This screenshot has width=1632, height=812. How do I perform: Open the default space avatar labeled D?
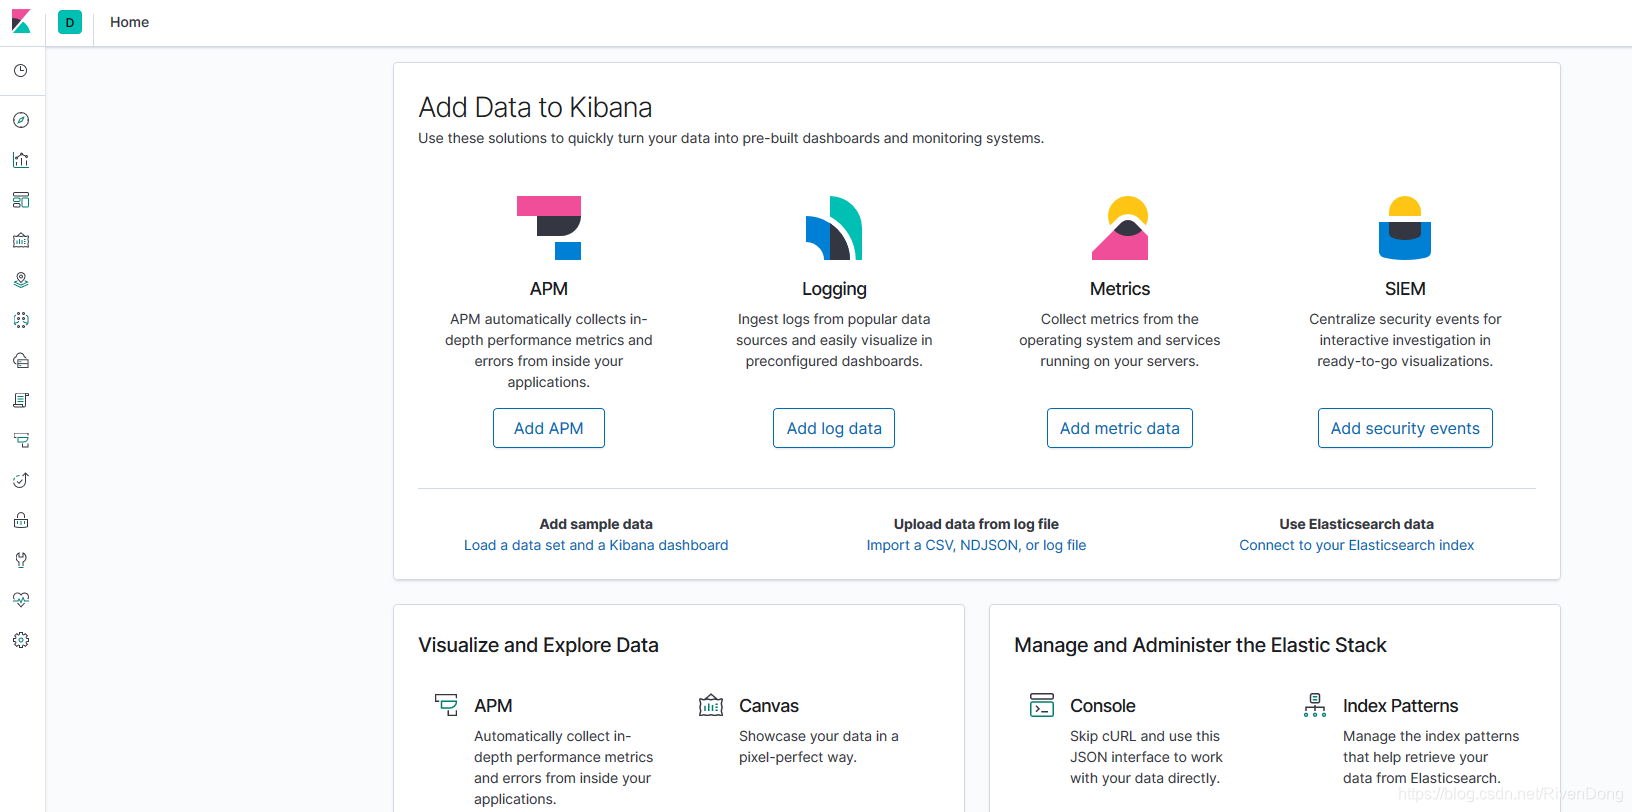coord(70,22)
